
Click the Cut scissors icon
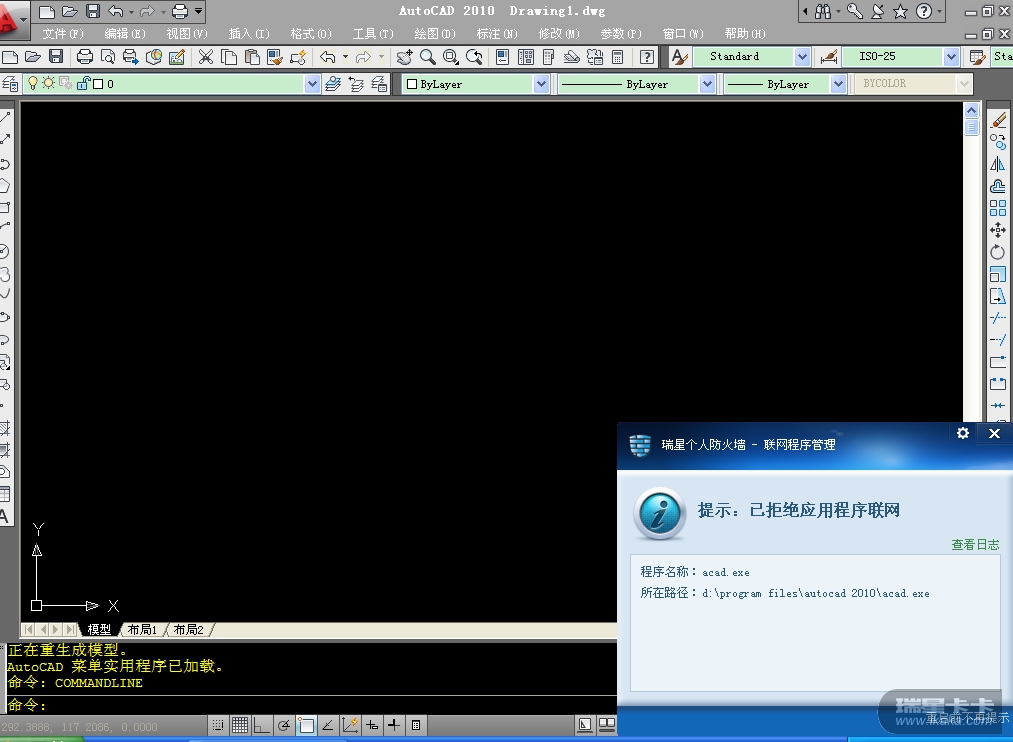coord(205,57)
